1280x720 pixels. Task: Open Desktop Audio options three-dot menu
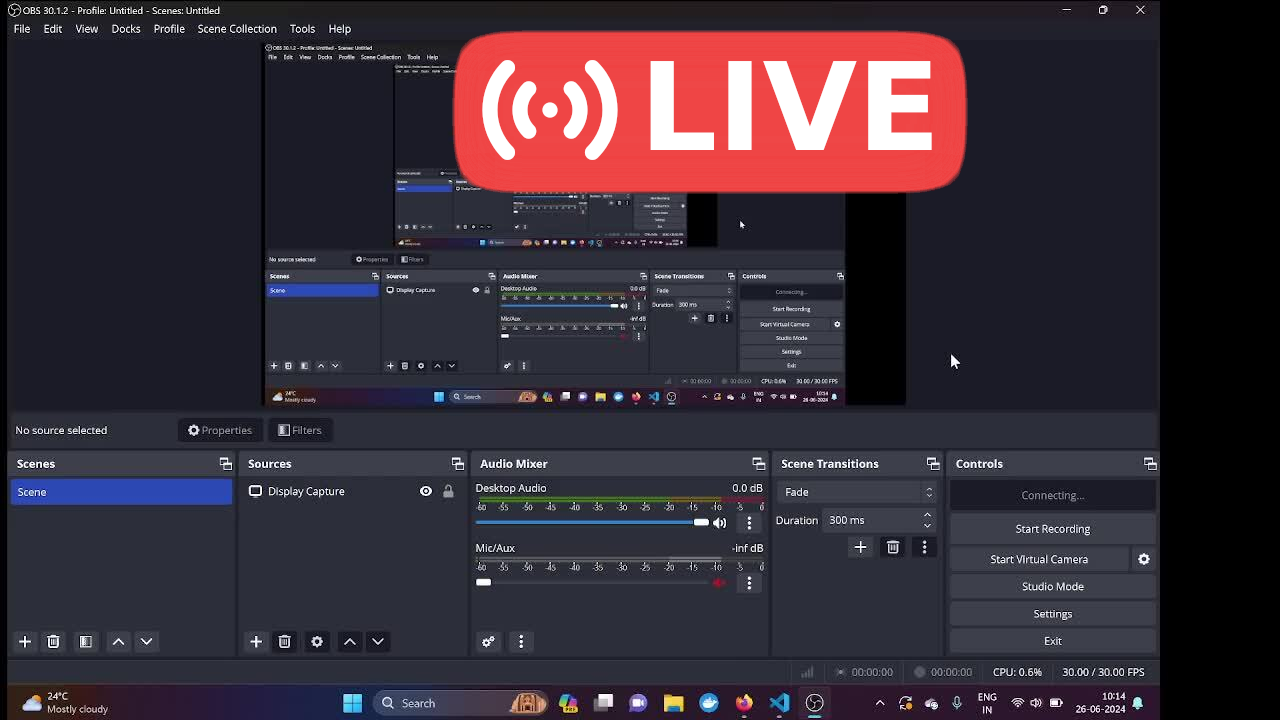click(749, 523)
